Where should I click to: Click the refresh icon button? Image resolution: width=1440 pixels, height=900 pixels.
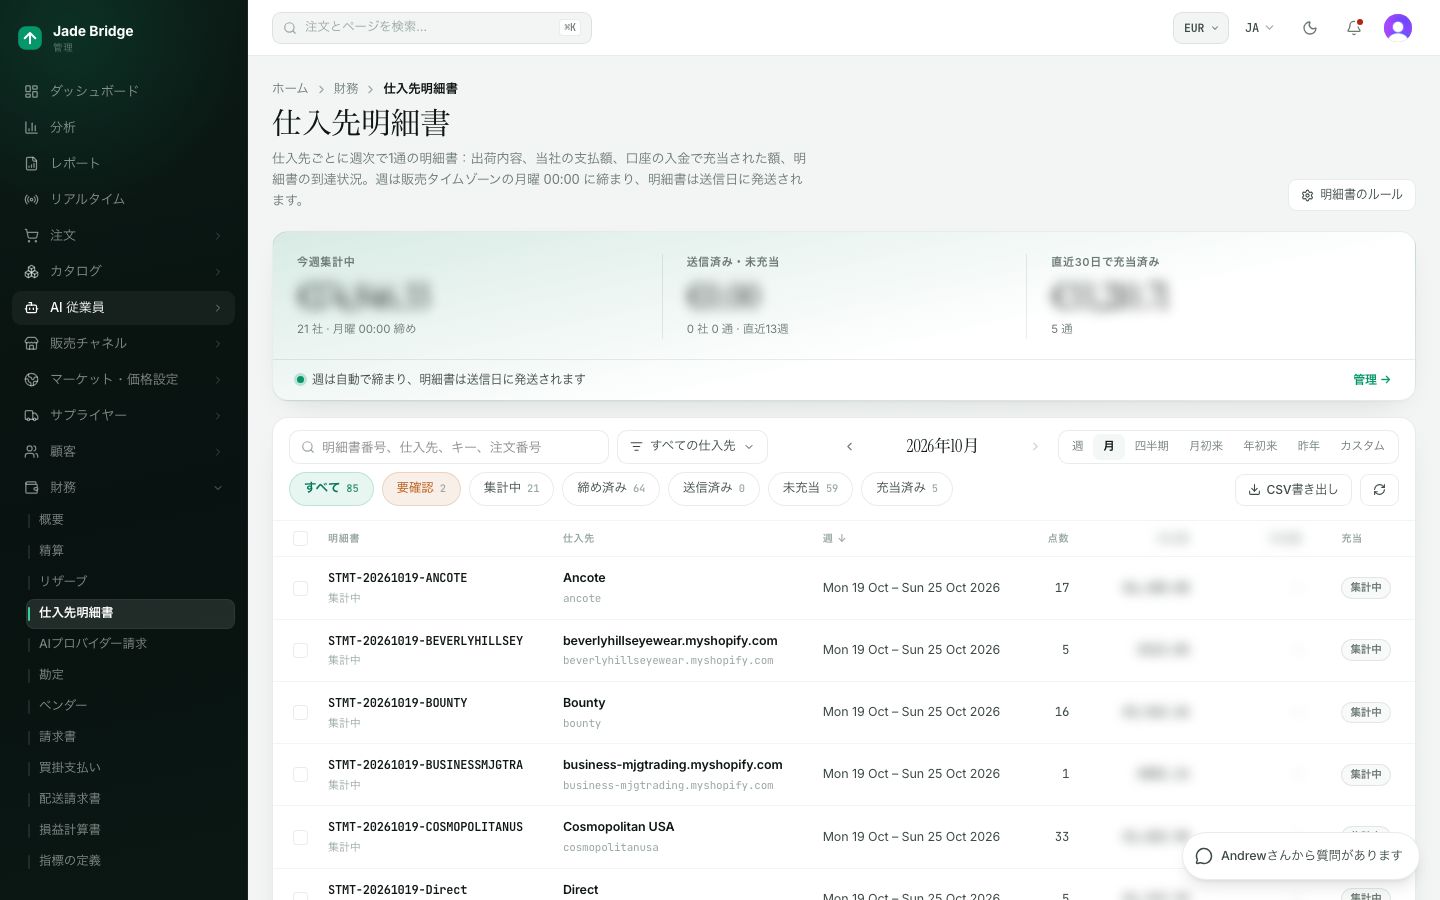tap(1379, 490)
